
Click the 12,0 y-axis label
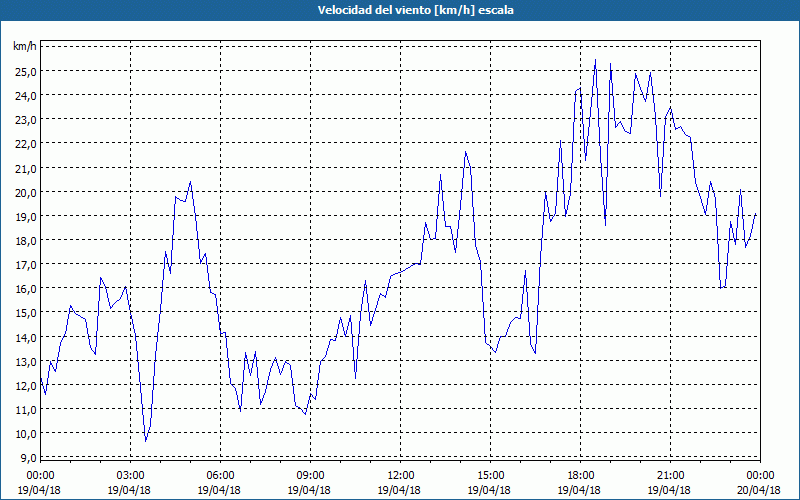pyautogui.click(x=26, y=386)
